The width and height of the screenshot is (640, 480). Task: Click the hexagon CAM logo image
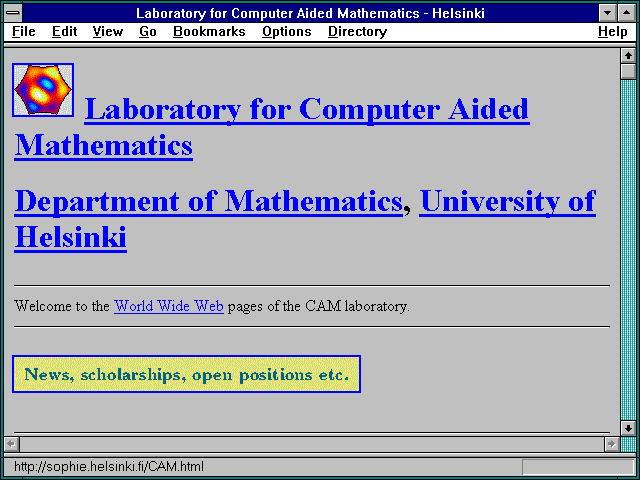coord(43,90)
